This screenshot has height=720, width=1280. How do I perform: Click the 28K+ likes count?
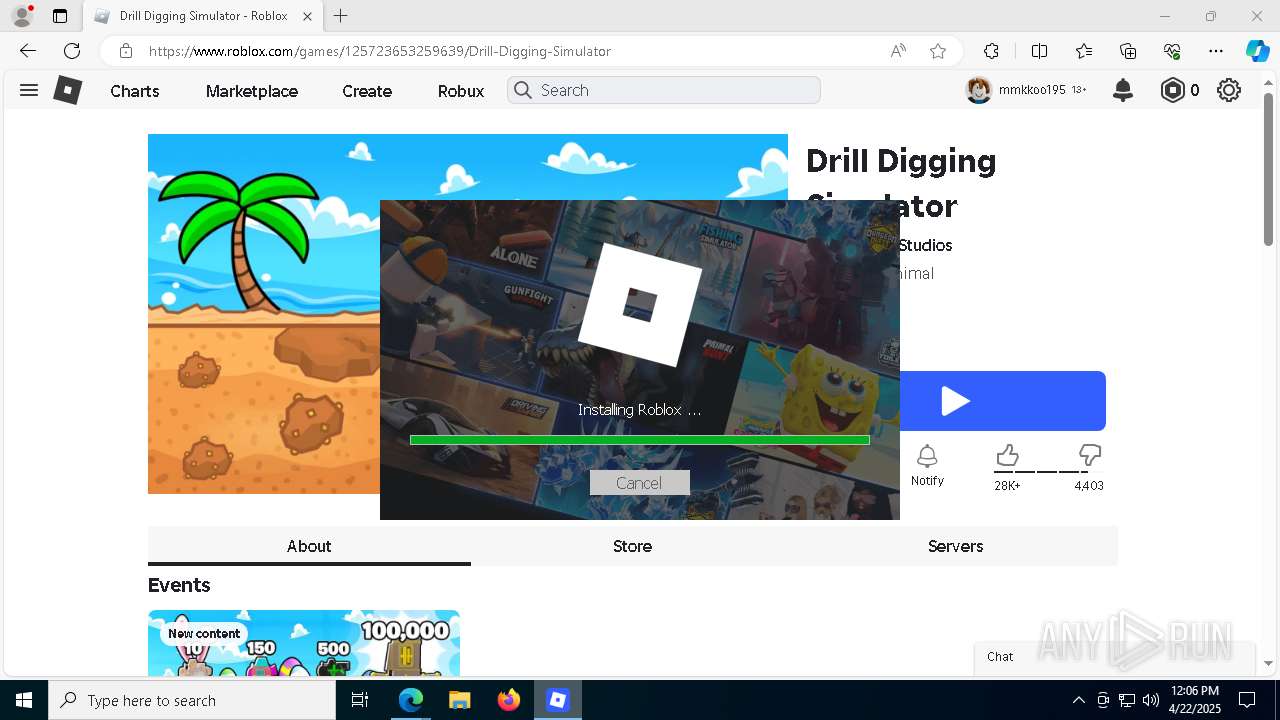pos(1007,486)
